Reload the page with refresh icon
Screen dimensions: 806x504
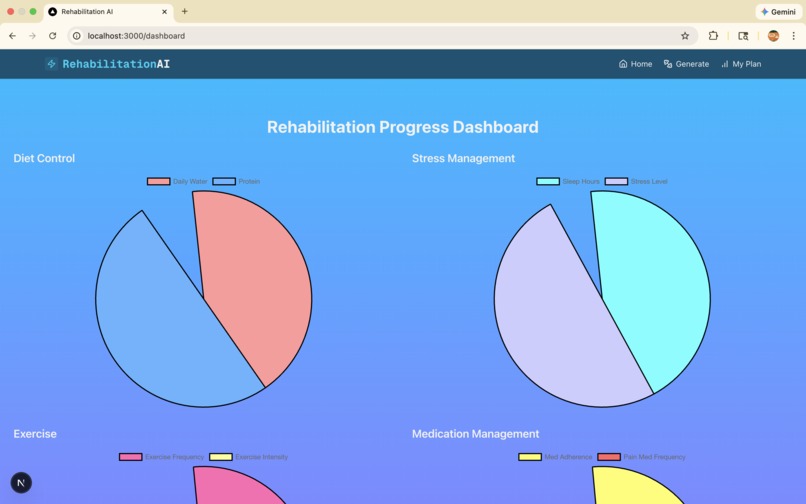pyautogui.click(x=52, y=36)
